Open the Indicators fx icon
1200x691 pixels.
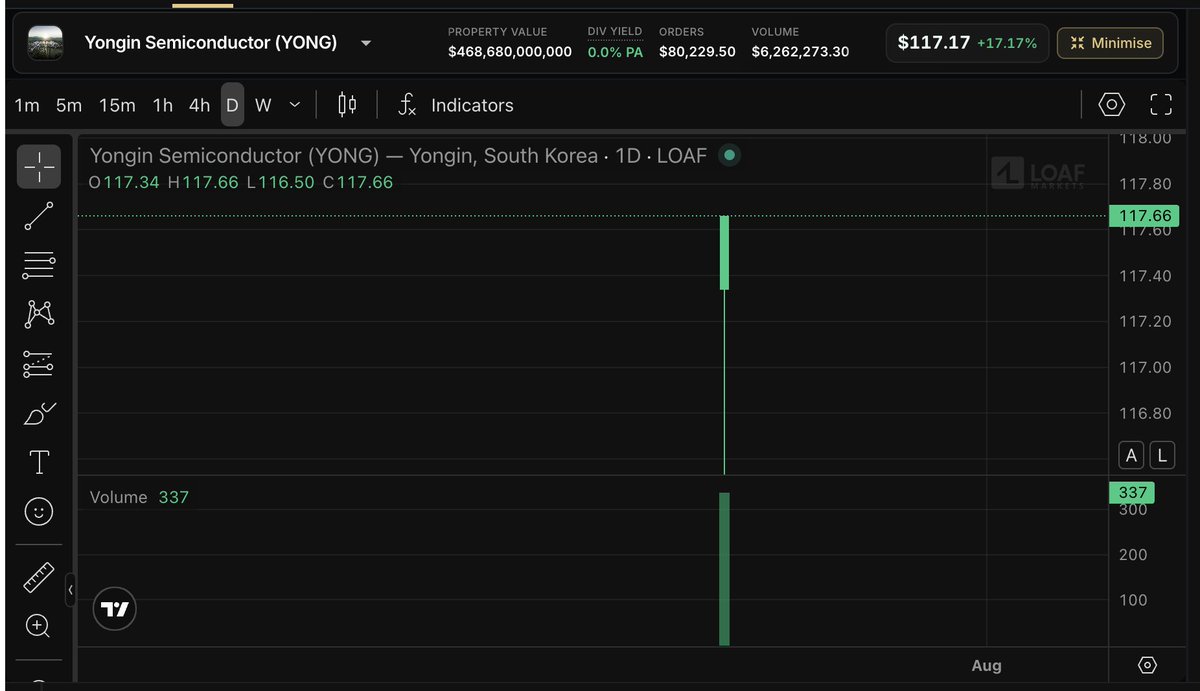pos(407,105)
